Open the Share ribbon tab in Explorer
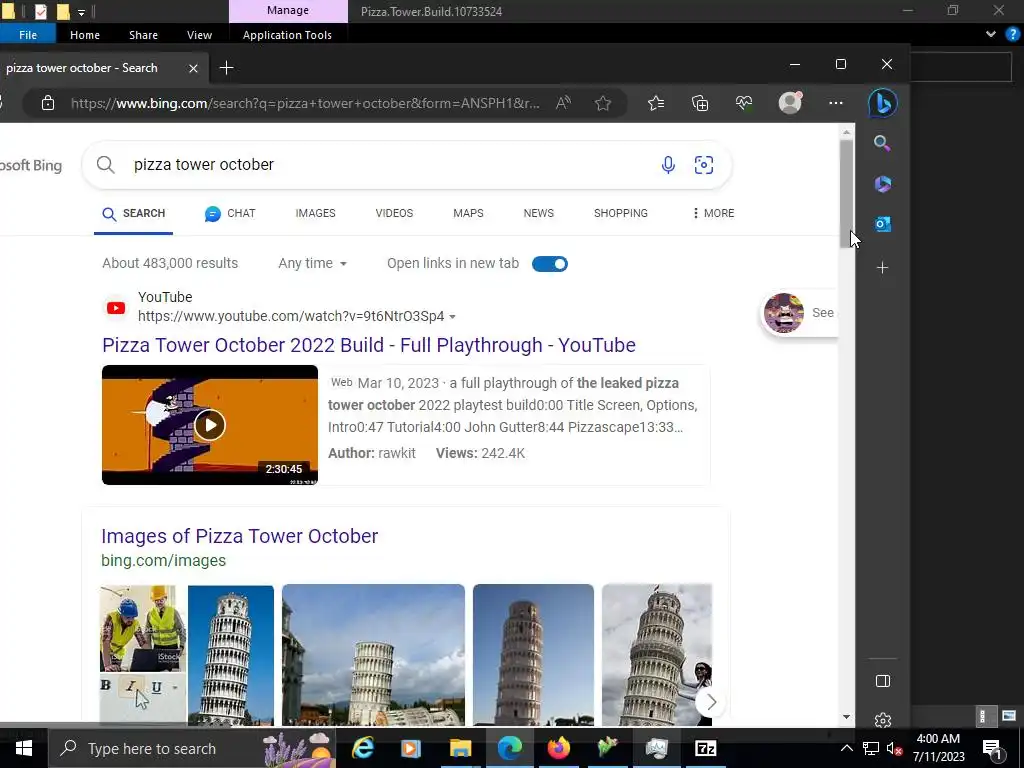This screenshot has height=768, width=1024. [x=143, y=35]
